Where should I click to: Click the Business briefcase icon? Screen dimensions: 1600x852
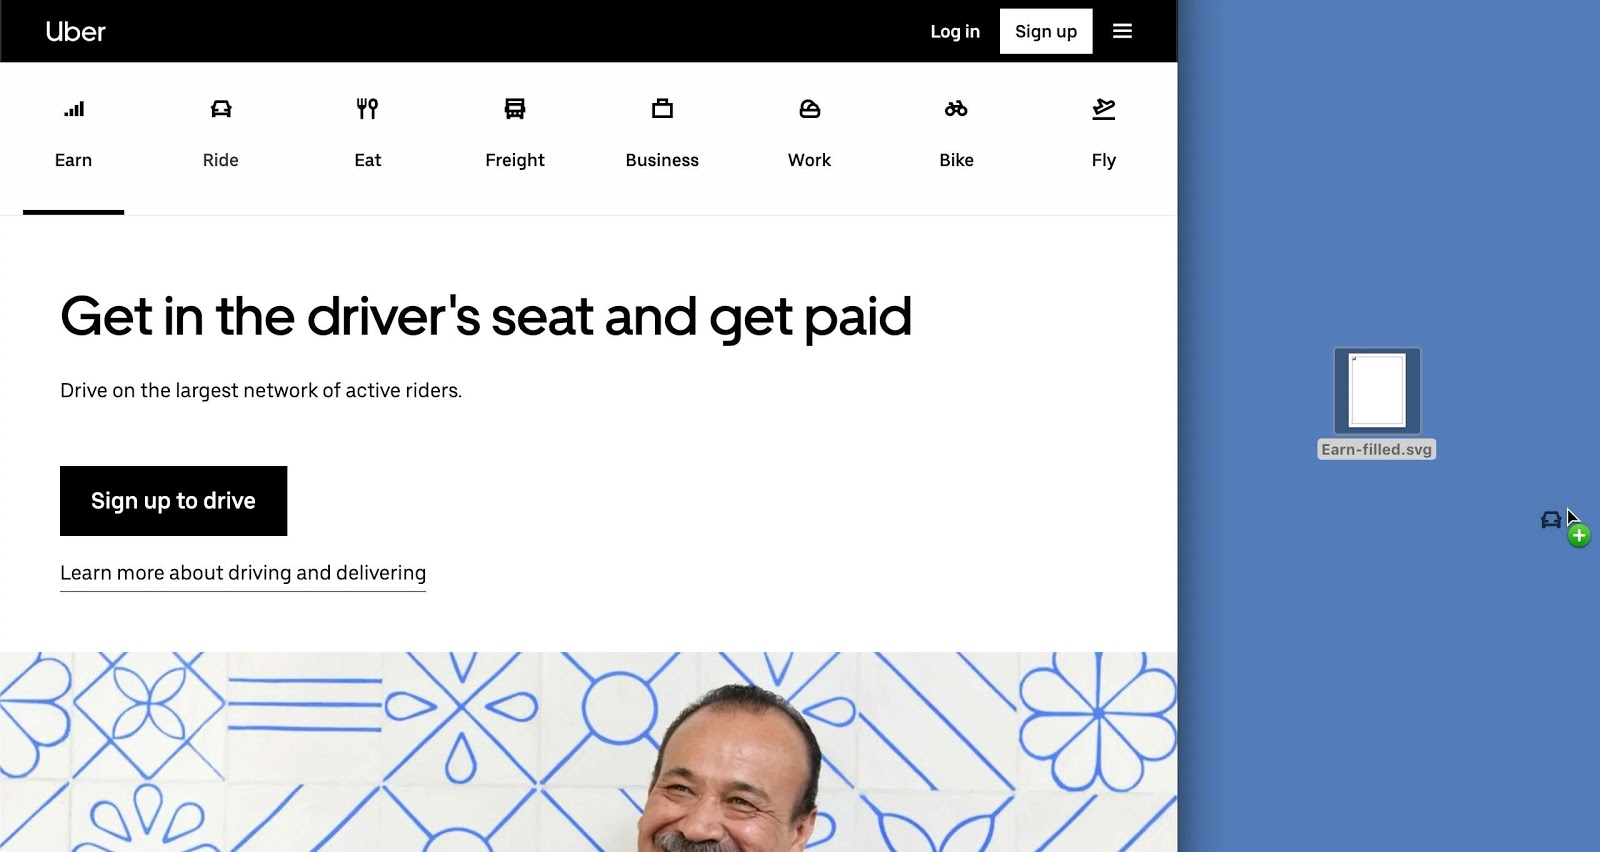662,109
